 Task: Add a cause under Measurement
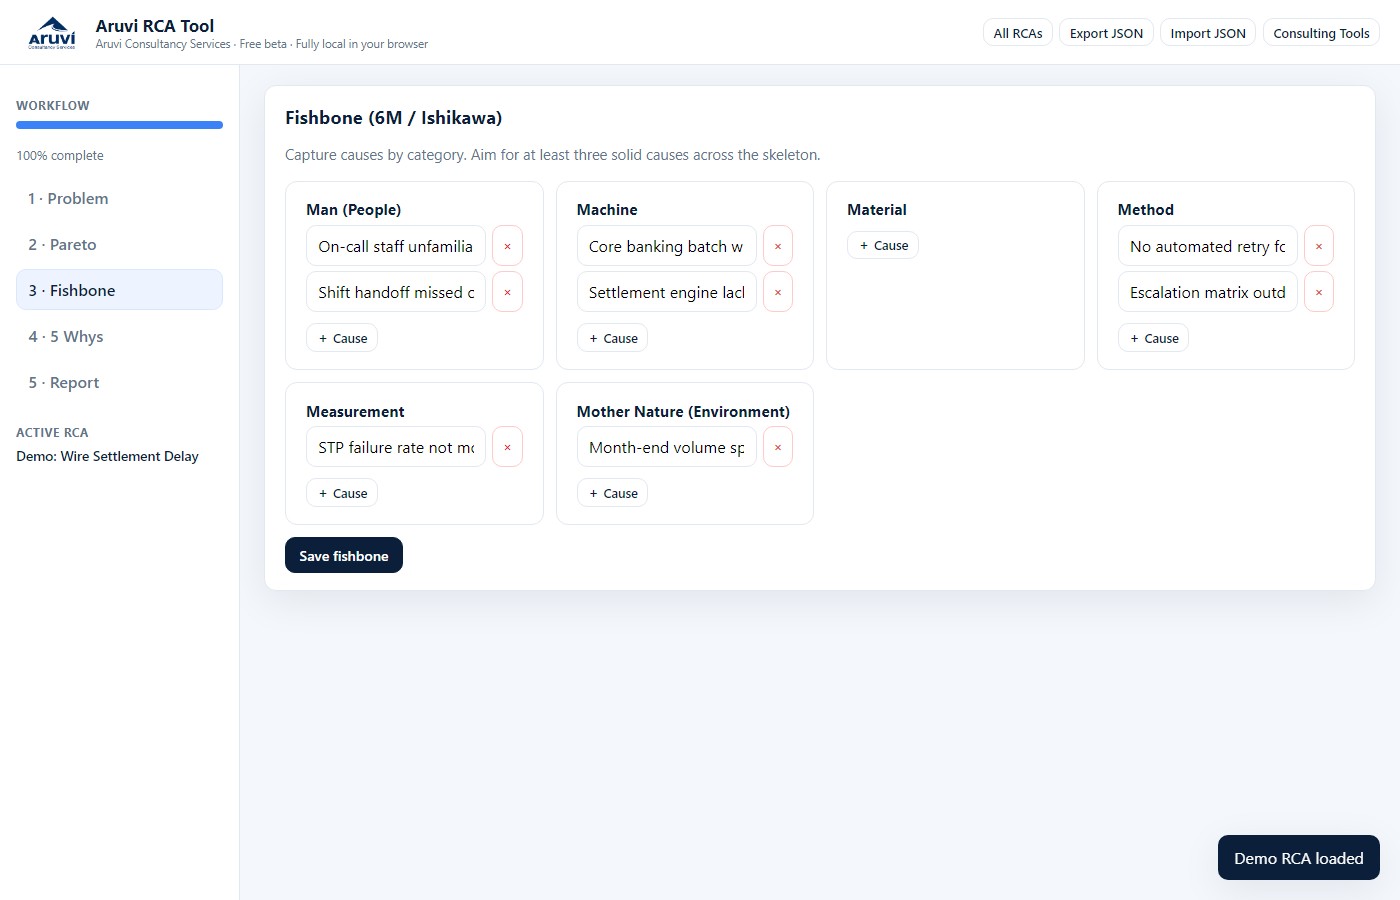click(342, 493)
